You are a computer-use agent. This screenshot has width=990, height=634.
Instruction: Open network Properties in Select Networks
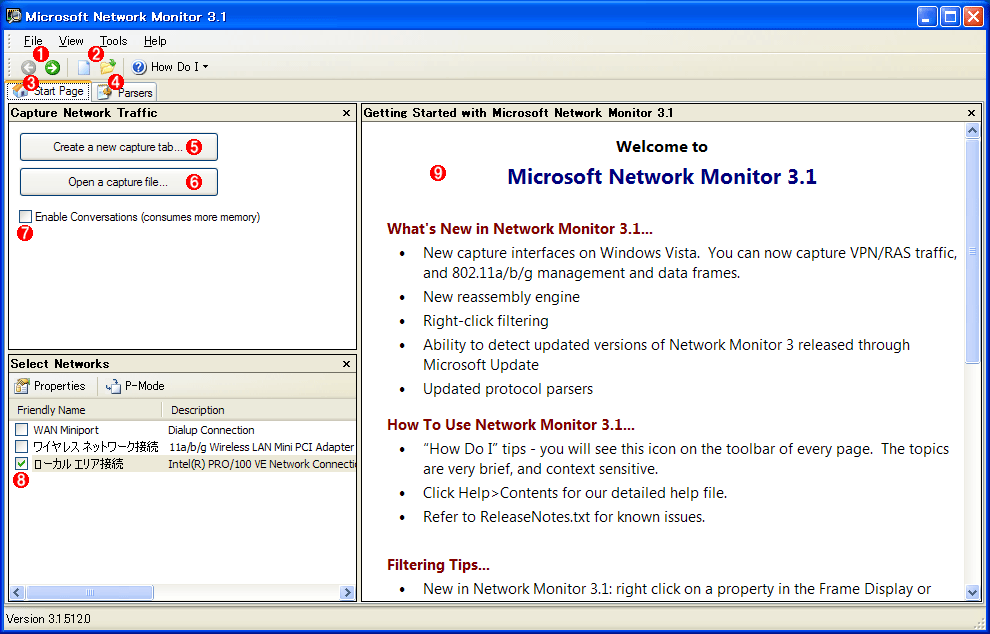pyautogui.click(x=50, y=386)
